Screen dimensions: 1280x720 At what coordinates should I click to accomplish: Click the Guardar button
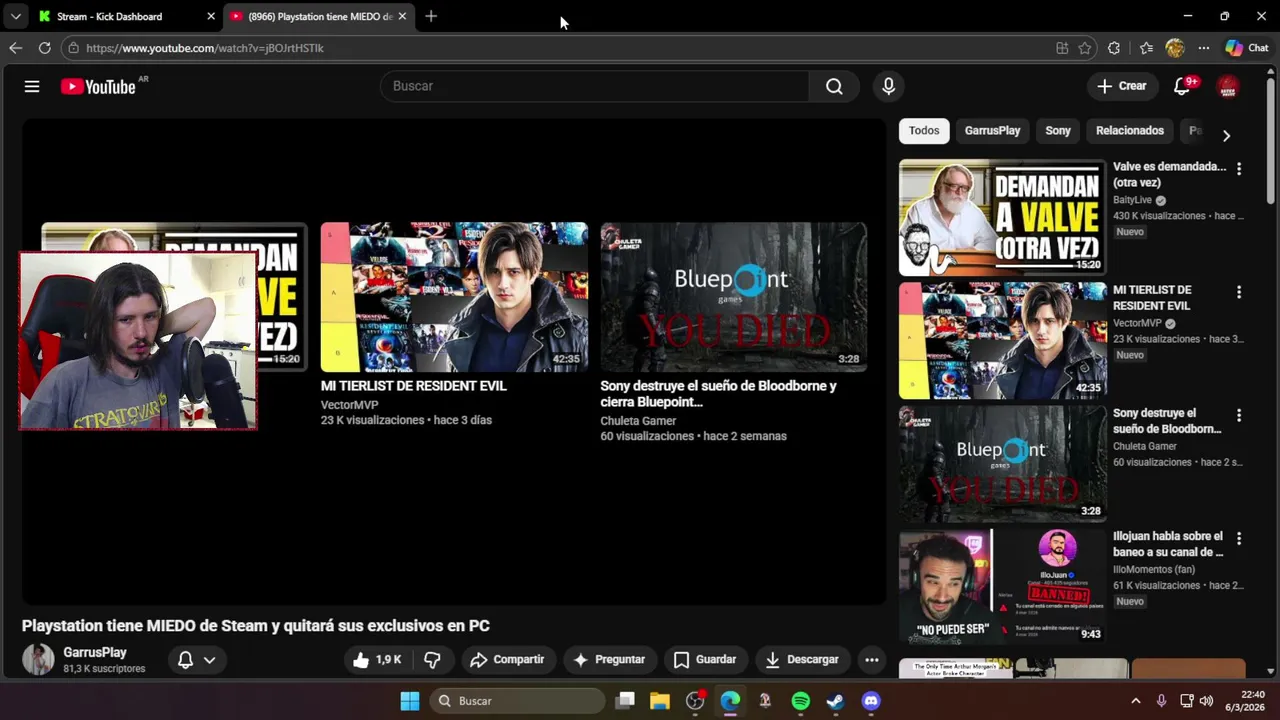[705, 660]
